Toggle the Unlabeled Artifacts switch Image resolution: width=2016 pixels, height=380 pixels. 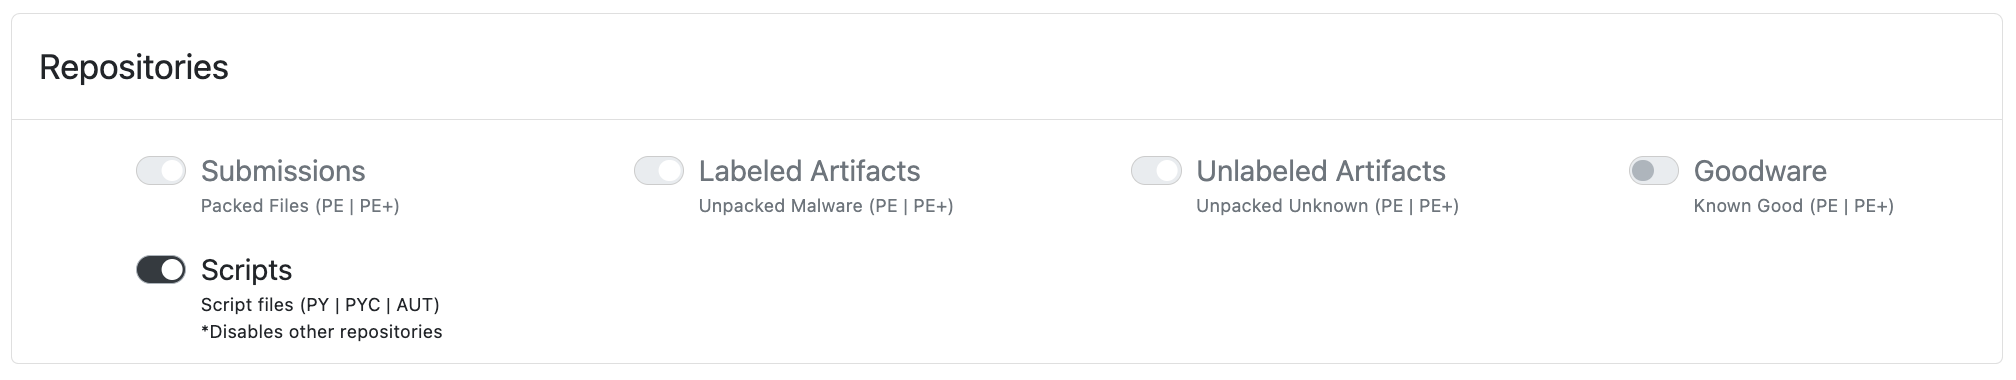(x=1156, y=171)
